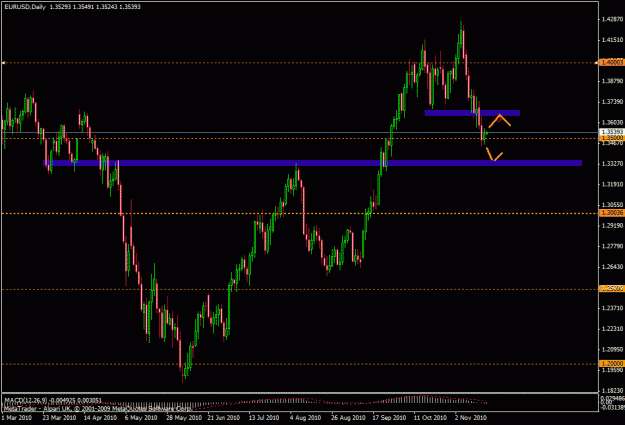Click the 6 May 2010 date label
This screenshot has width=625, height=425.
pos(141,418)
